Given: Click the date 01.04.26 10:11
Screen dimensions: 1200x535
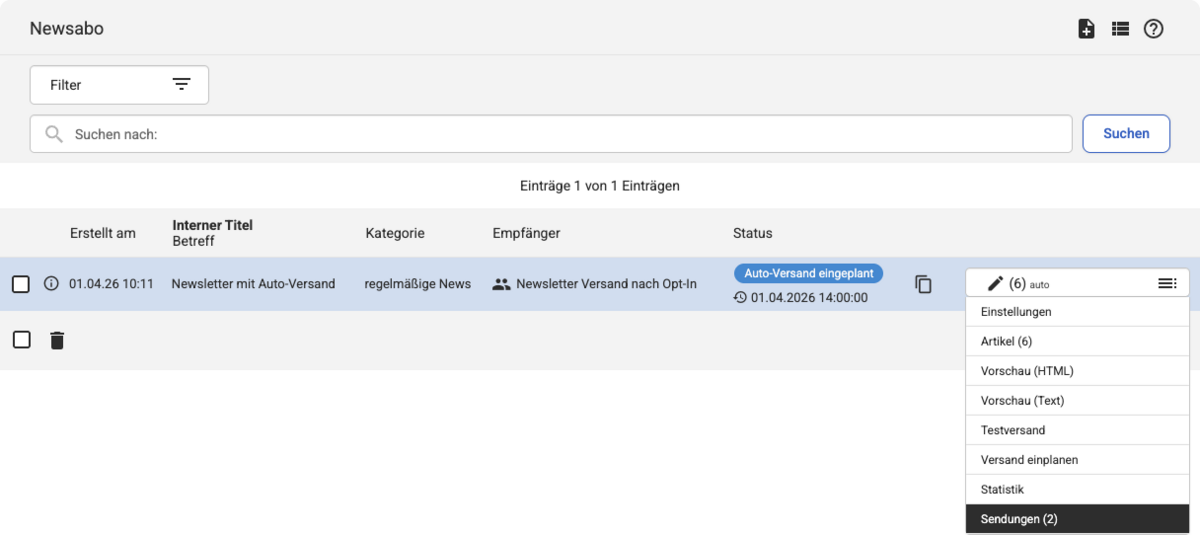Looking at the screenshot, I should pyautogui.click(x=111, y=284).
